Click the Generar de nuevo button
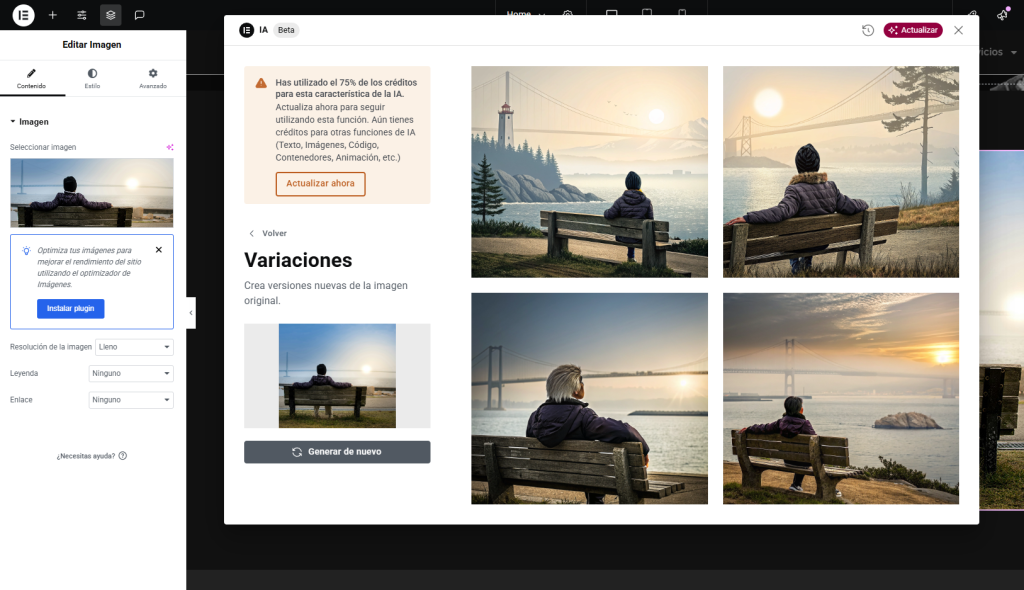This screenshot has width=1024, height=590. (x=337, y=452)
